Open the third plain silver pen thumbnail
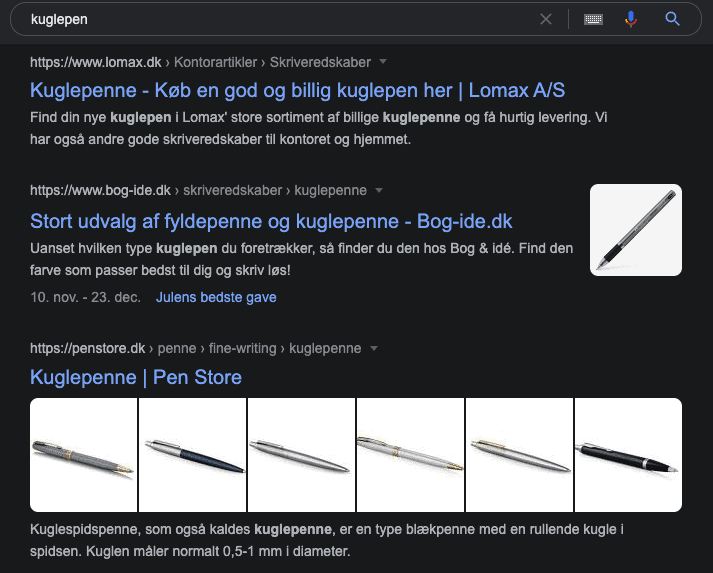Viewport: 713px width, 573px height. [301, 455]
